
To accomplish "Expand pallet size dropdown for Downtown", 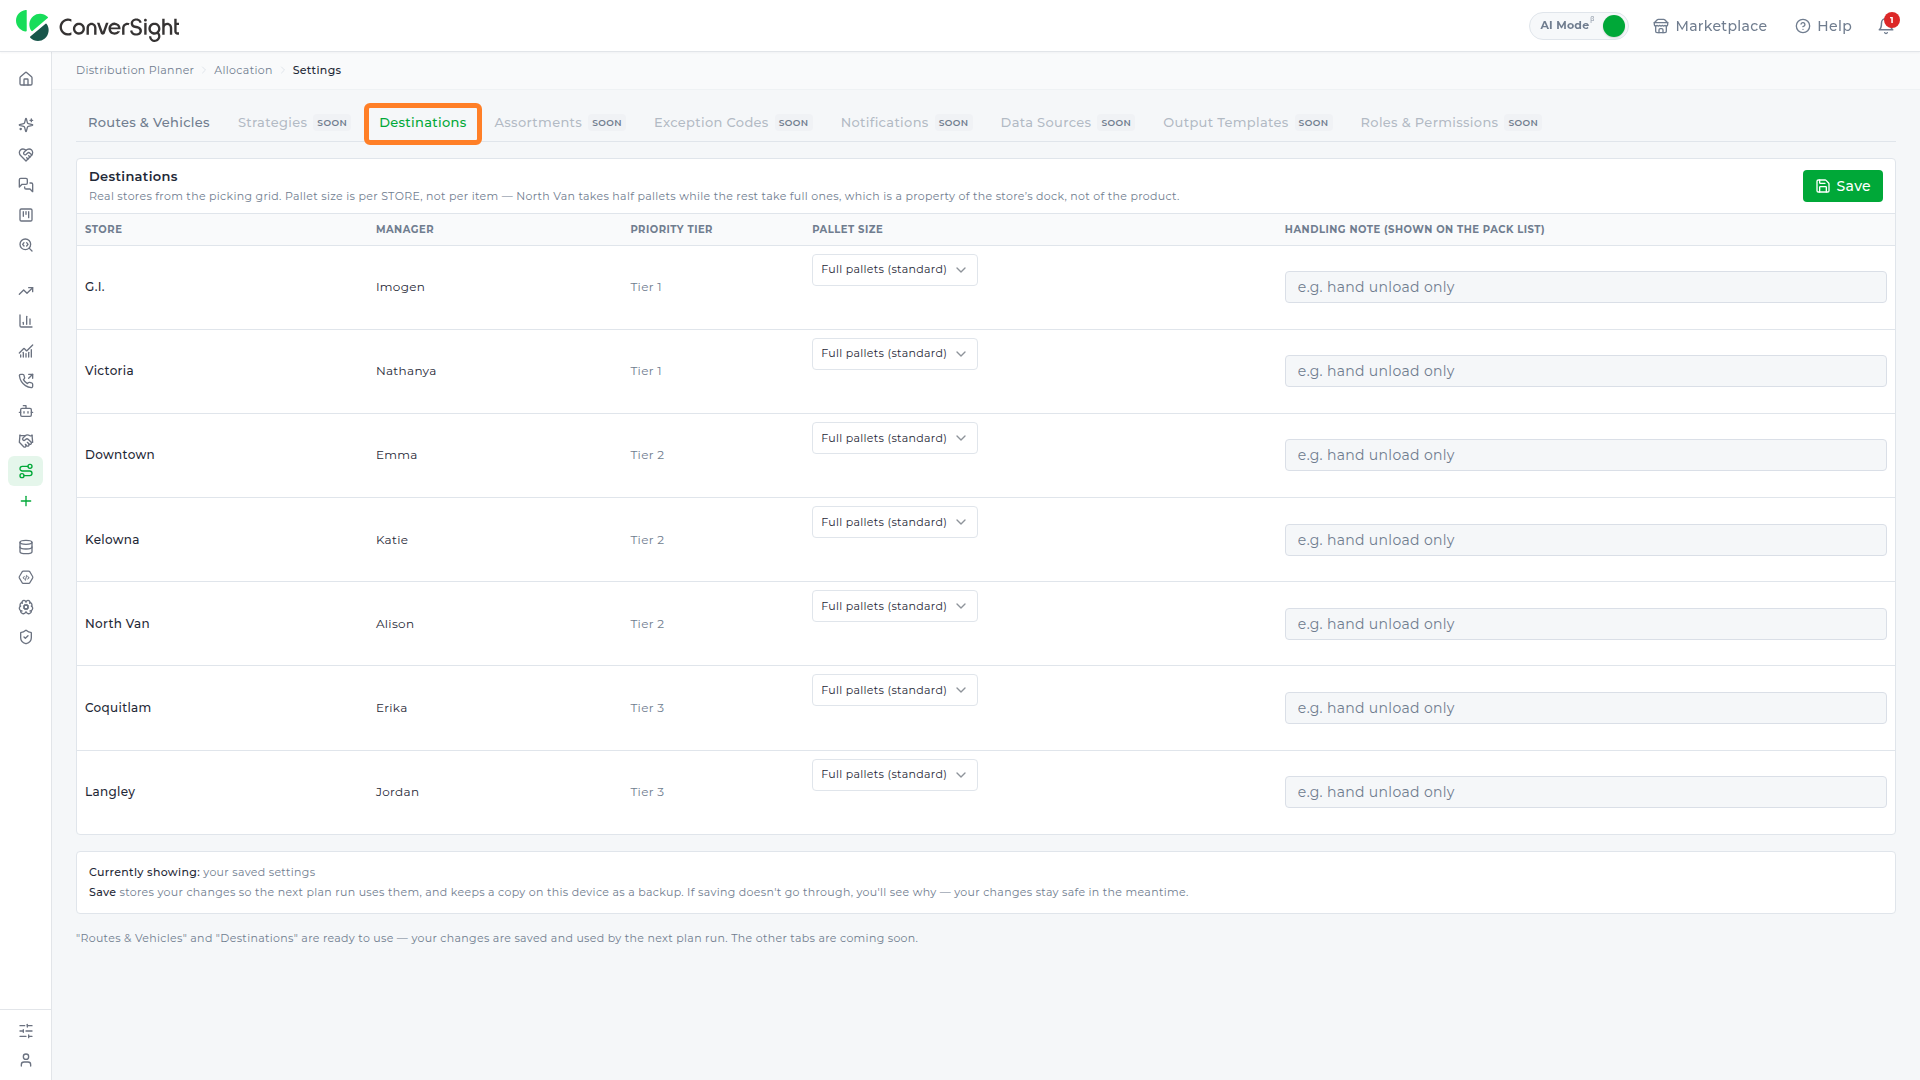I will [x=894, y=438].
